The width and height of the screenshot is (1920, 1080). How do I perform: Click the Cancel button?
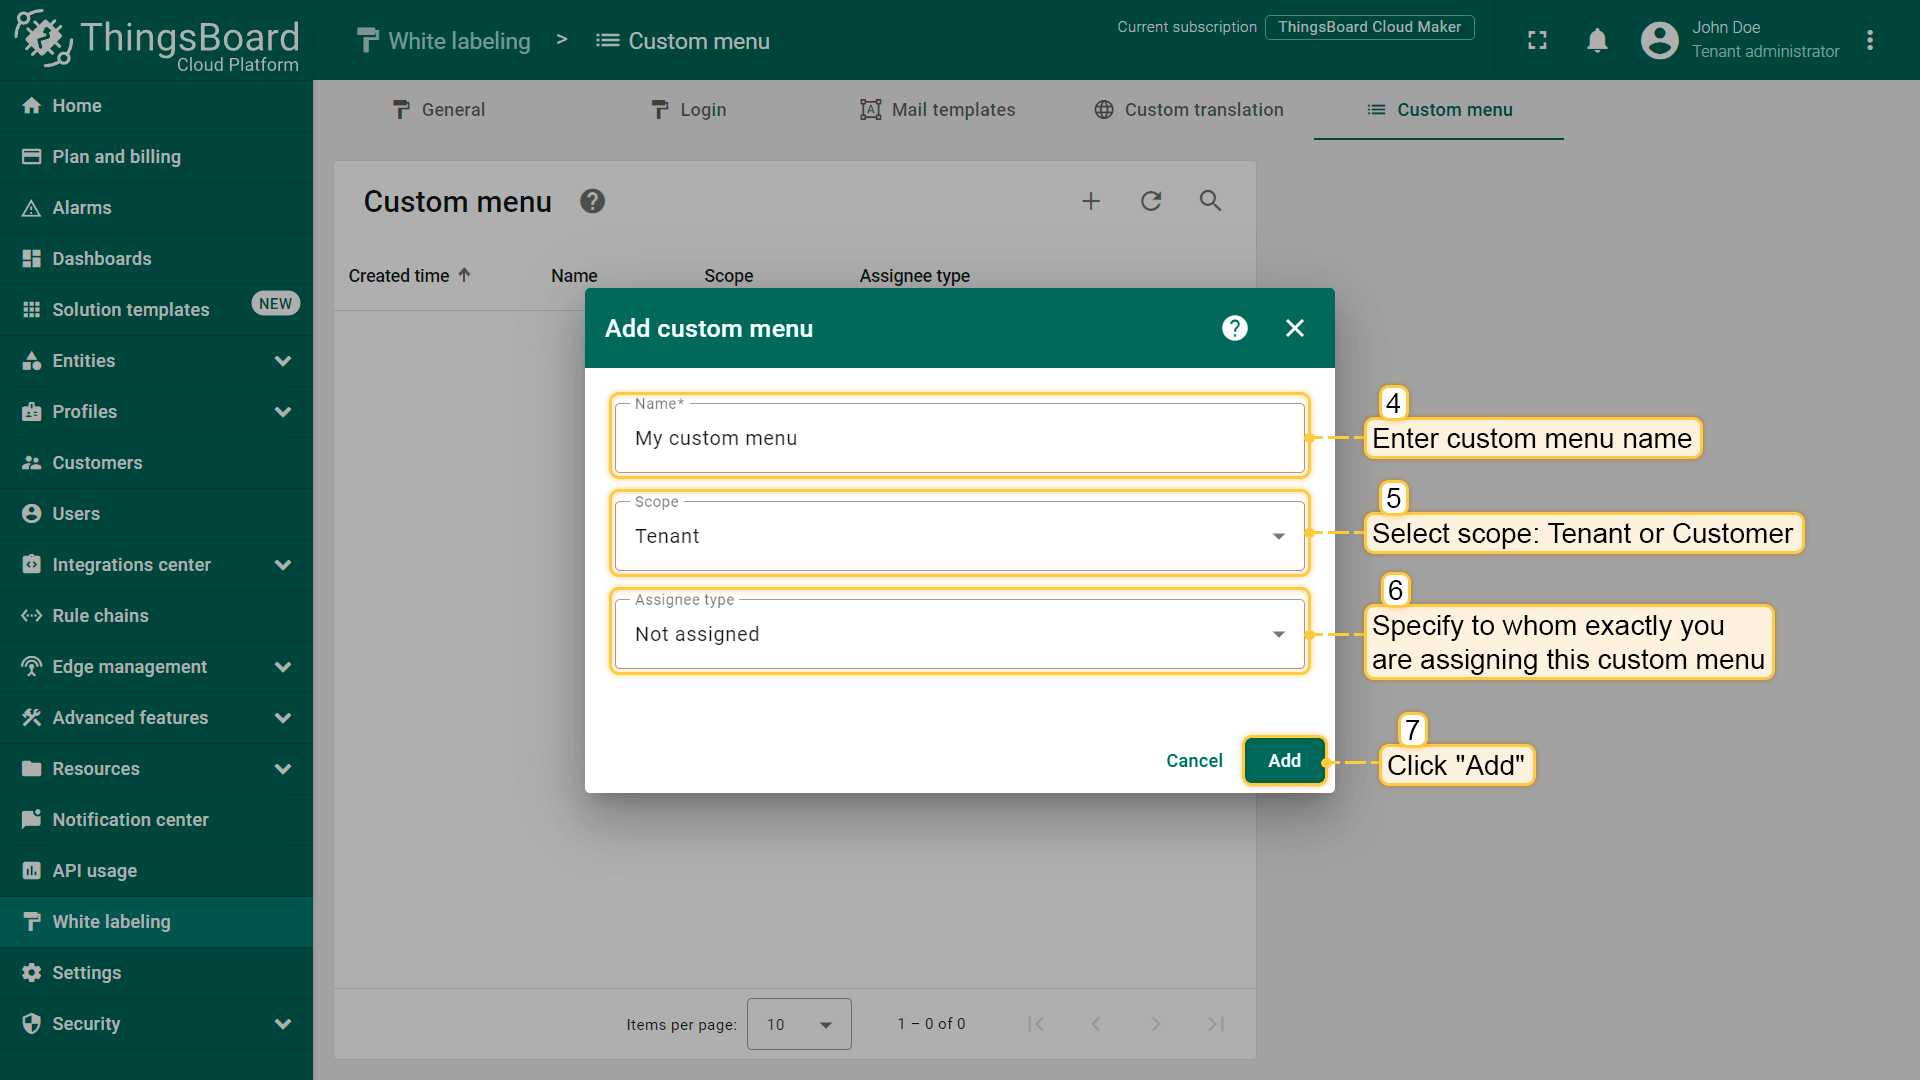(1194, 761)
